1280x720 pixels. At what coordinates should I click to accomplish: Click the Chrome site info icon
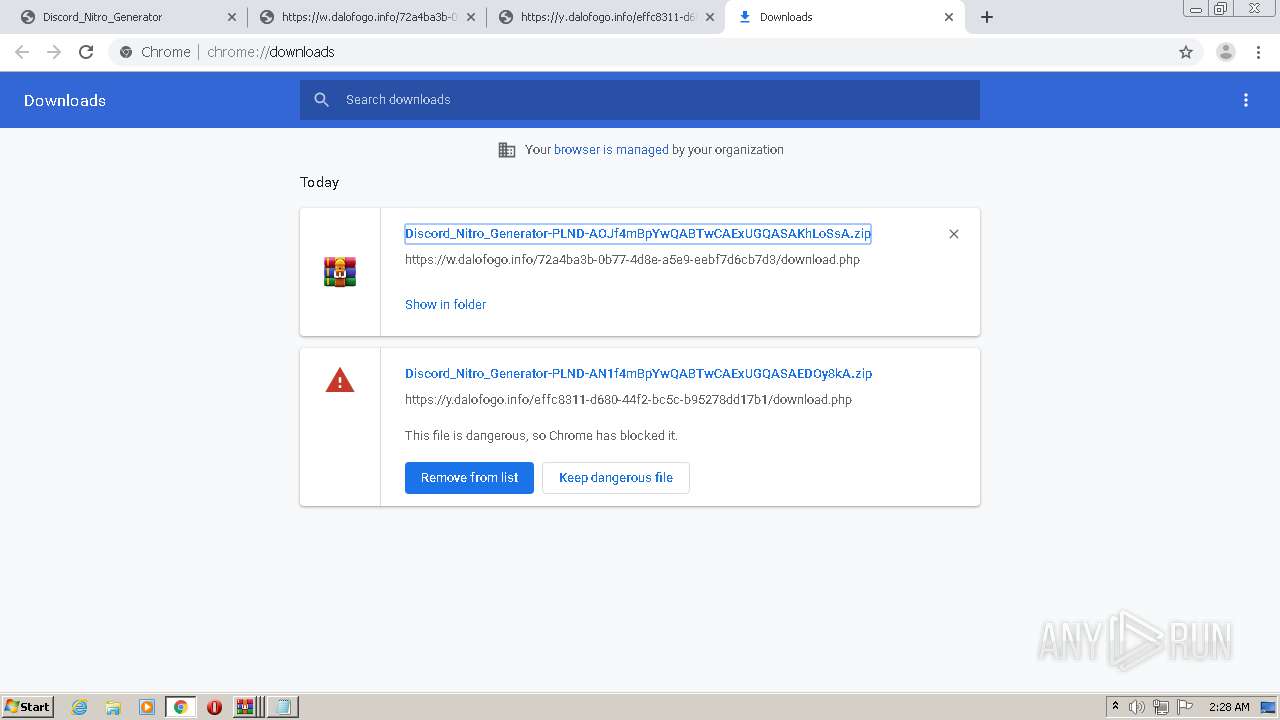coord(126,52)
